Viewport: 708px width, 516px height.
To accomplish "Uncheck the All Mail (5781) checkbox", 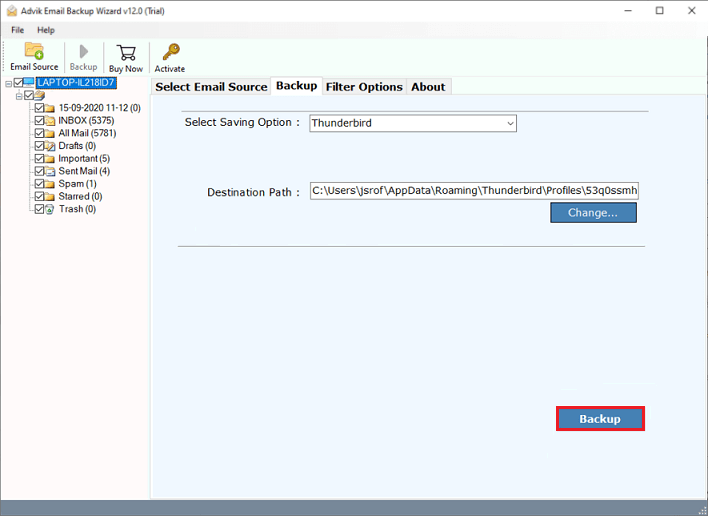I will click(x=39, y=133).
